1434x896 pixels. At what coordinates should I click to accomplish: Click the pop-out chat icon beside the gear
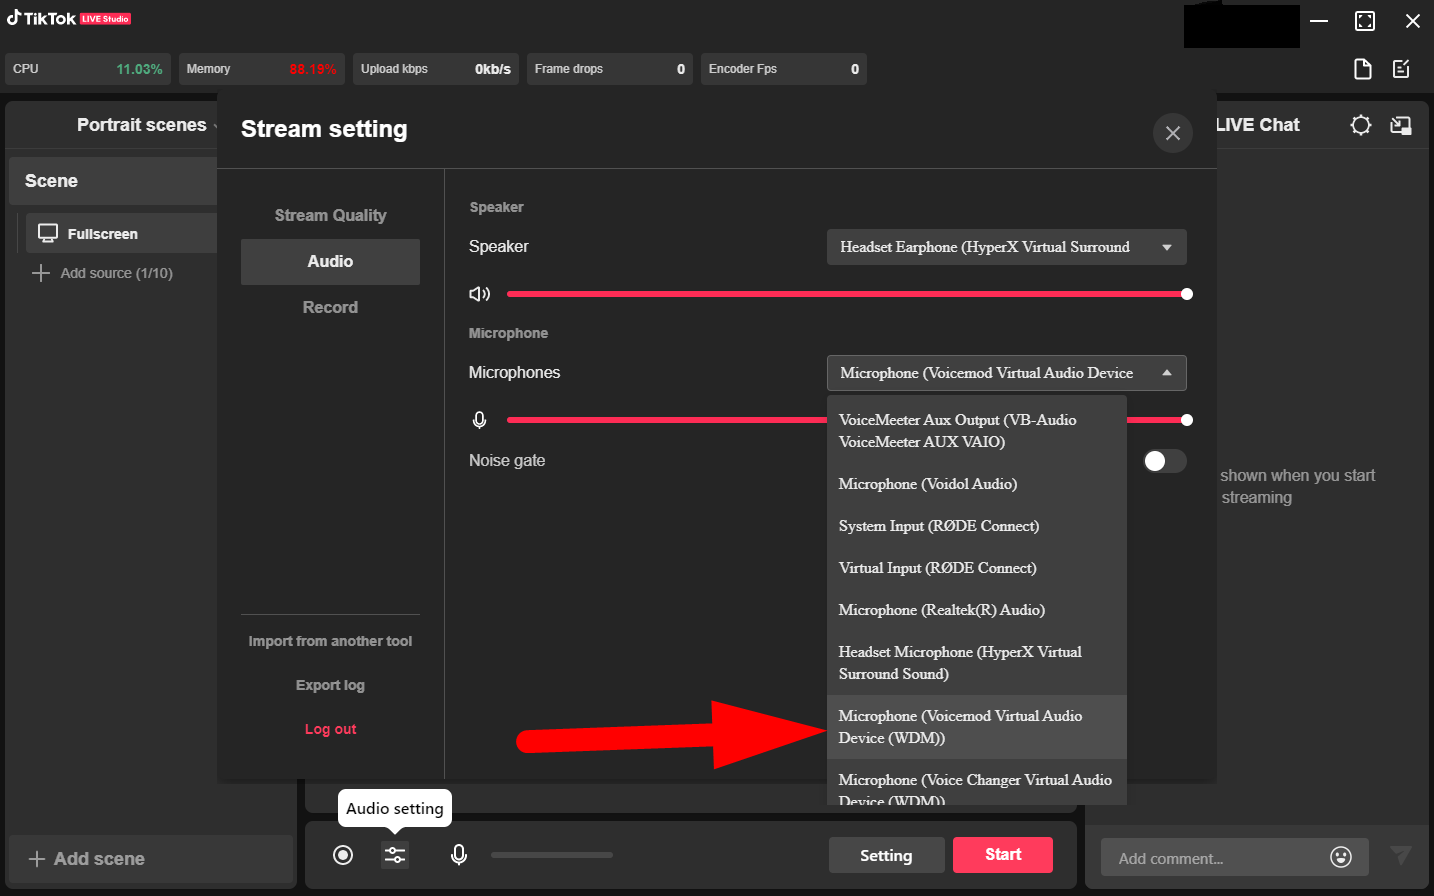click(x=1401, y=125)
